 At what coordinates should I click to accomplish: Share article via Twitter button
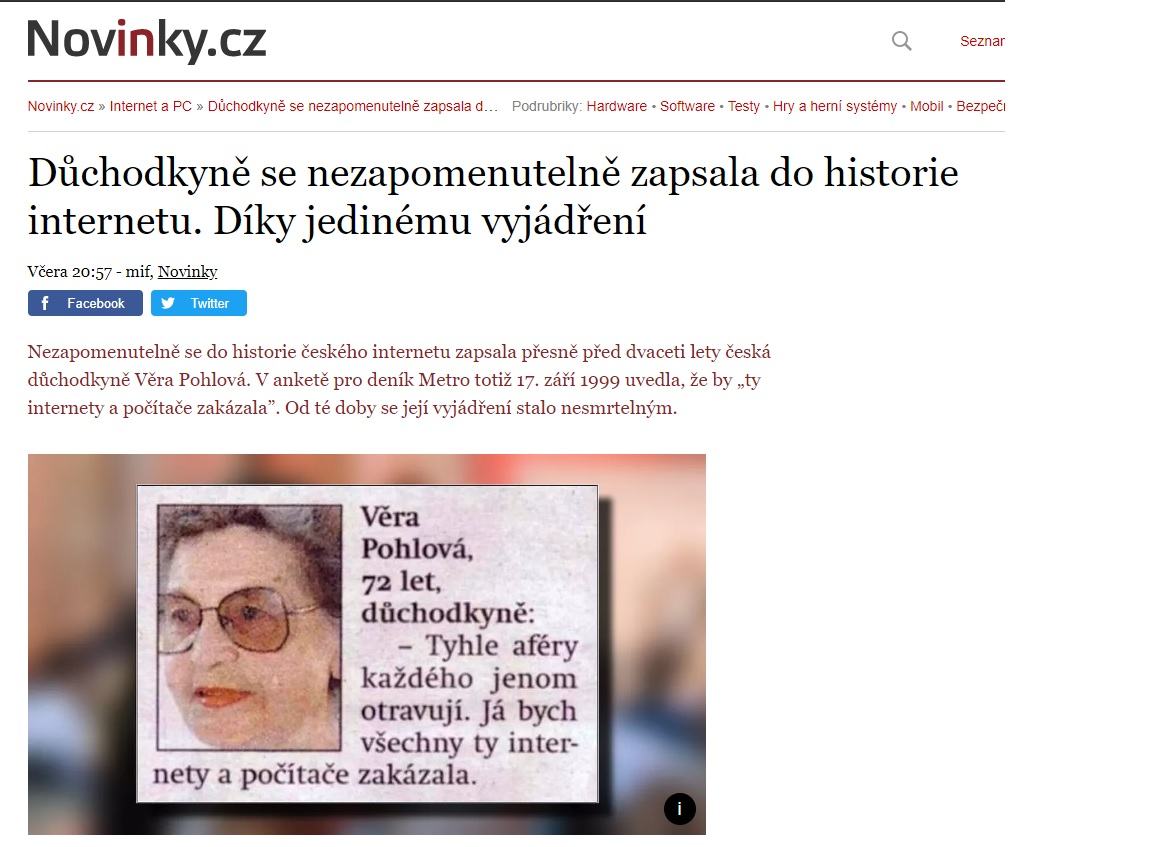point(199,303)
